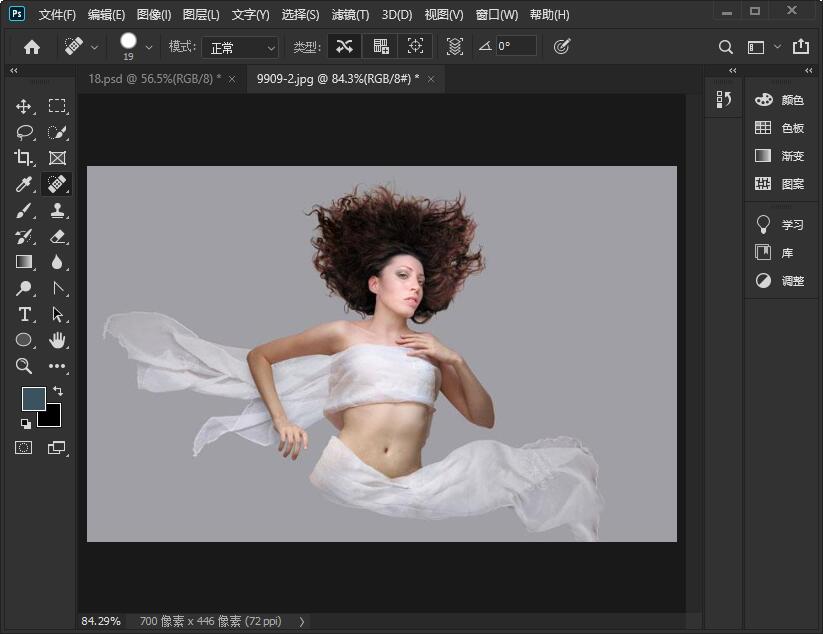Switch to the 18.psd document tab
823x634 pixels.
pos(153,78)
